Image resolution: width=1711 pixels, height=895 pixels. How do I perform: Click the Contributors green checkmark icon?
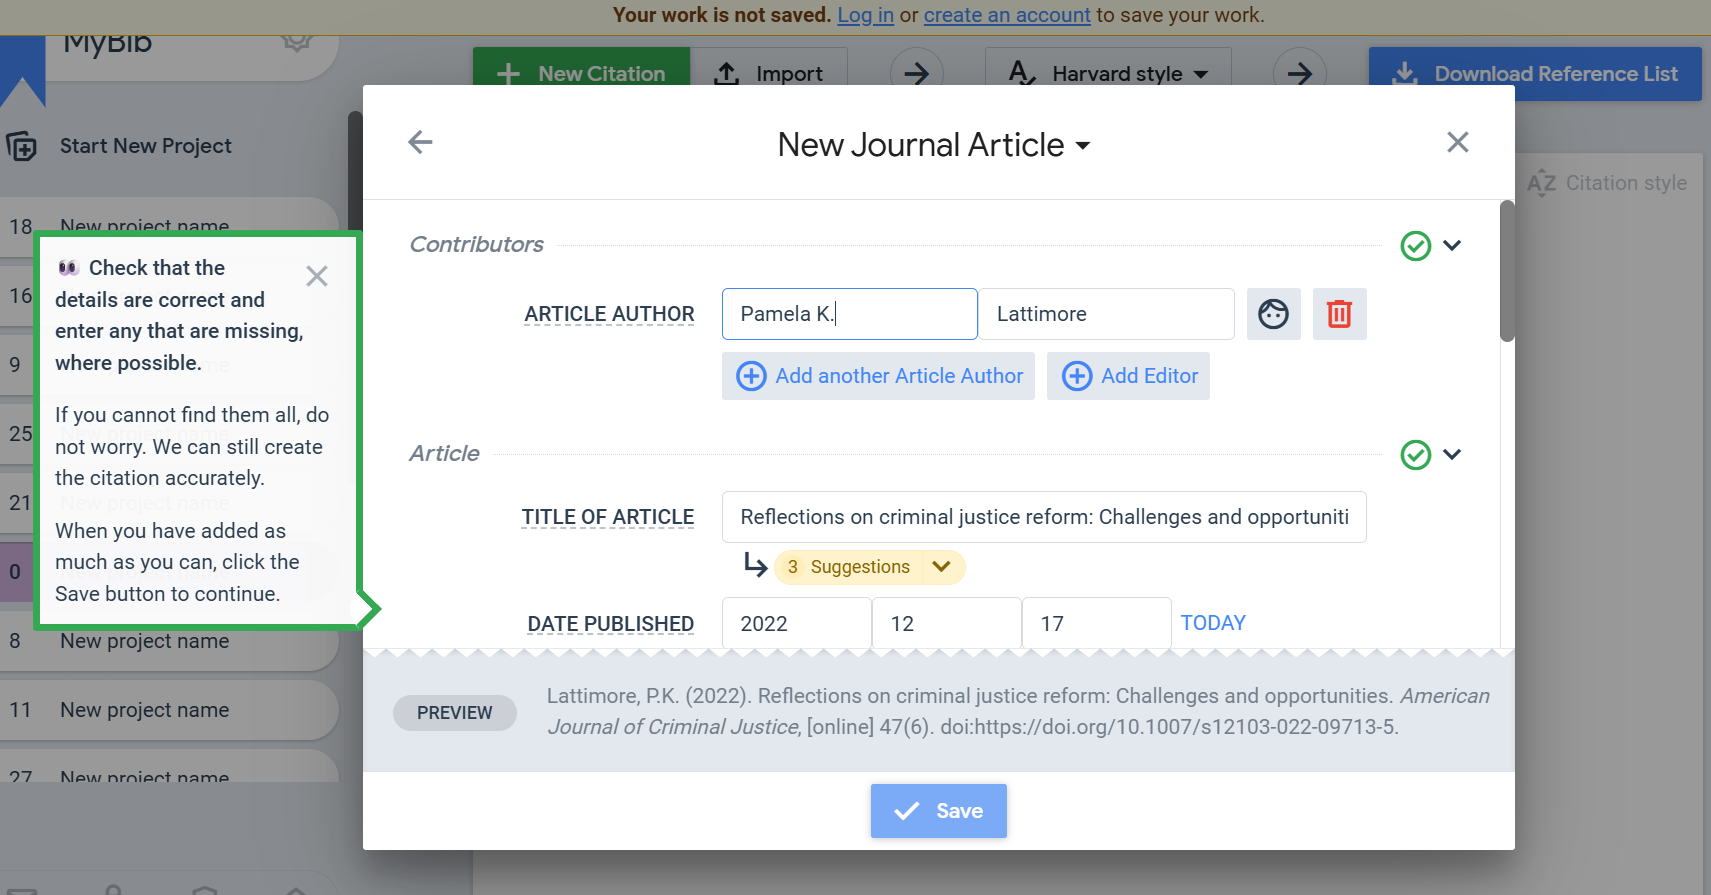[1415, 246]
